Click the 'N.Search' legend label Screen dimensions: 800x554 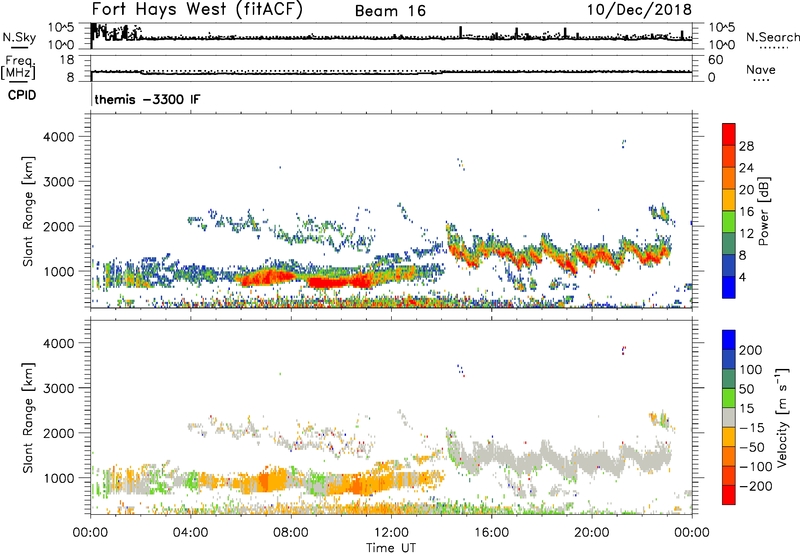pyautogui.click(x=772, y=37)
